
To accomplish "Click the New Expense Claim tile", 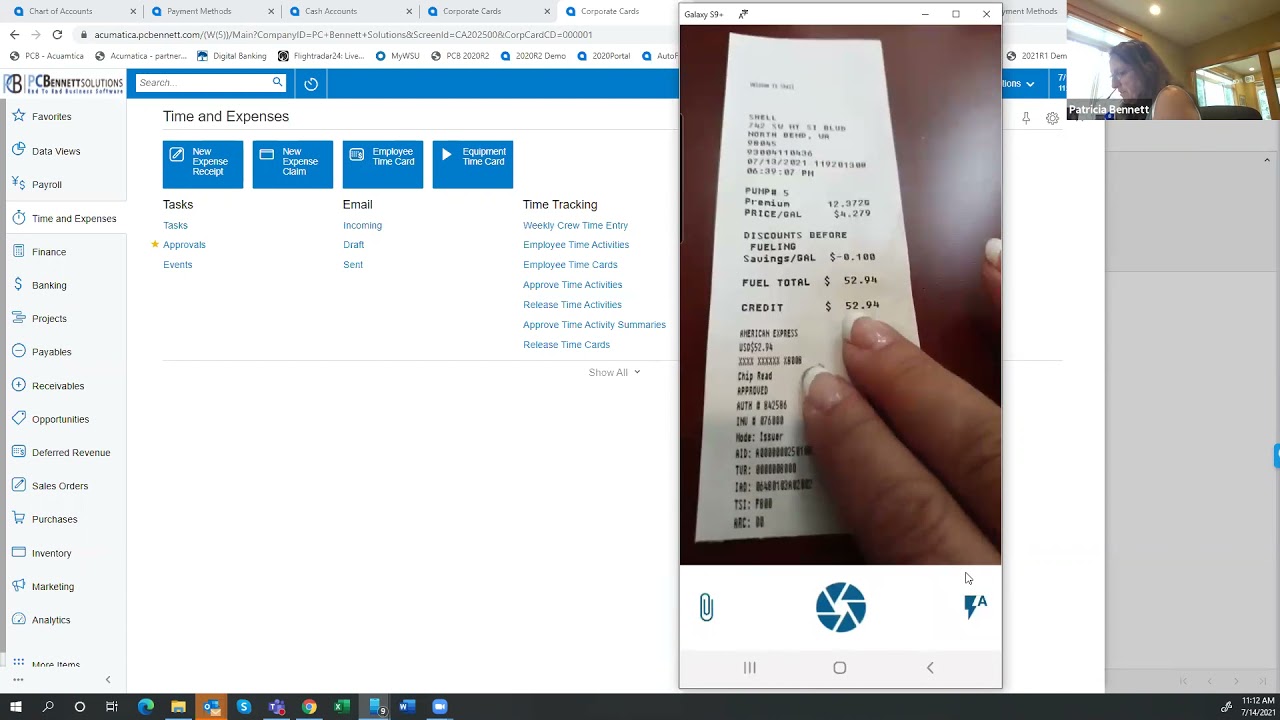I will tap(293, 164).
